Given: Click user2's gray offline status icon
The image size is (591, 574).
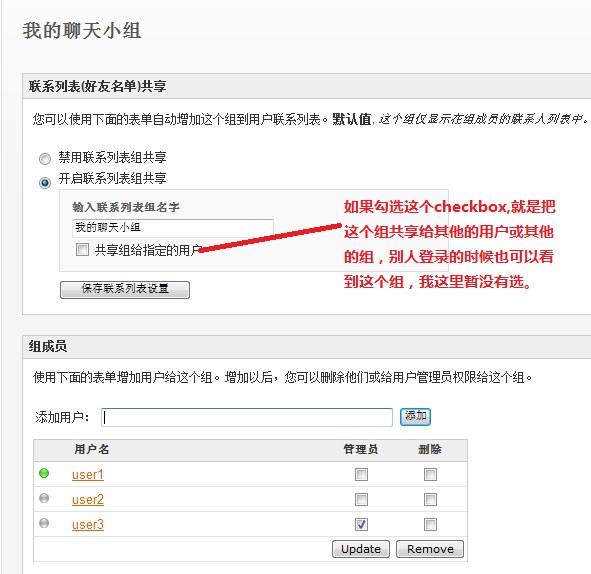Looking at the screenshot, I should 44,498.
